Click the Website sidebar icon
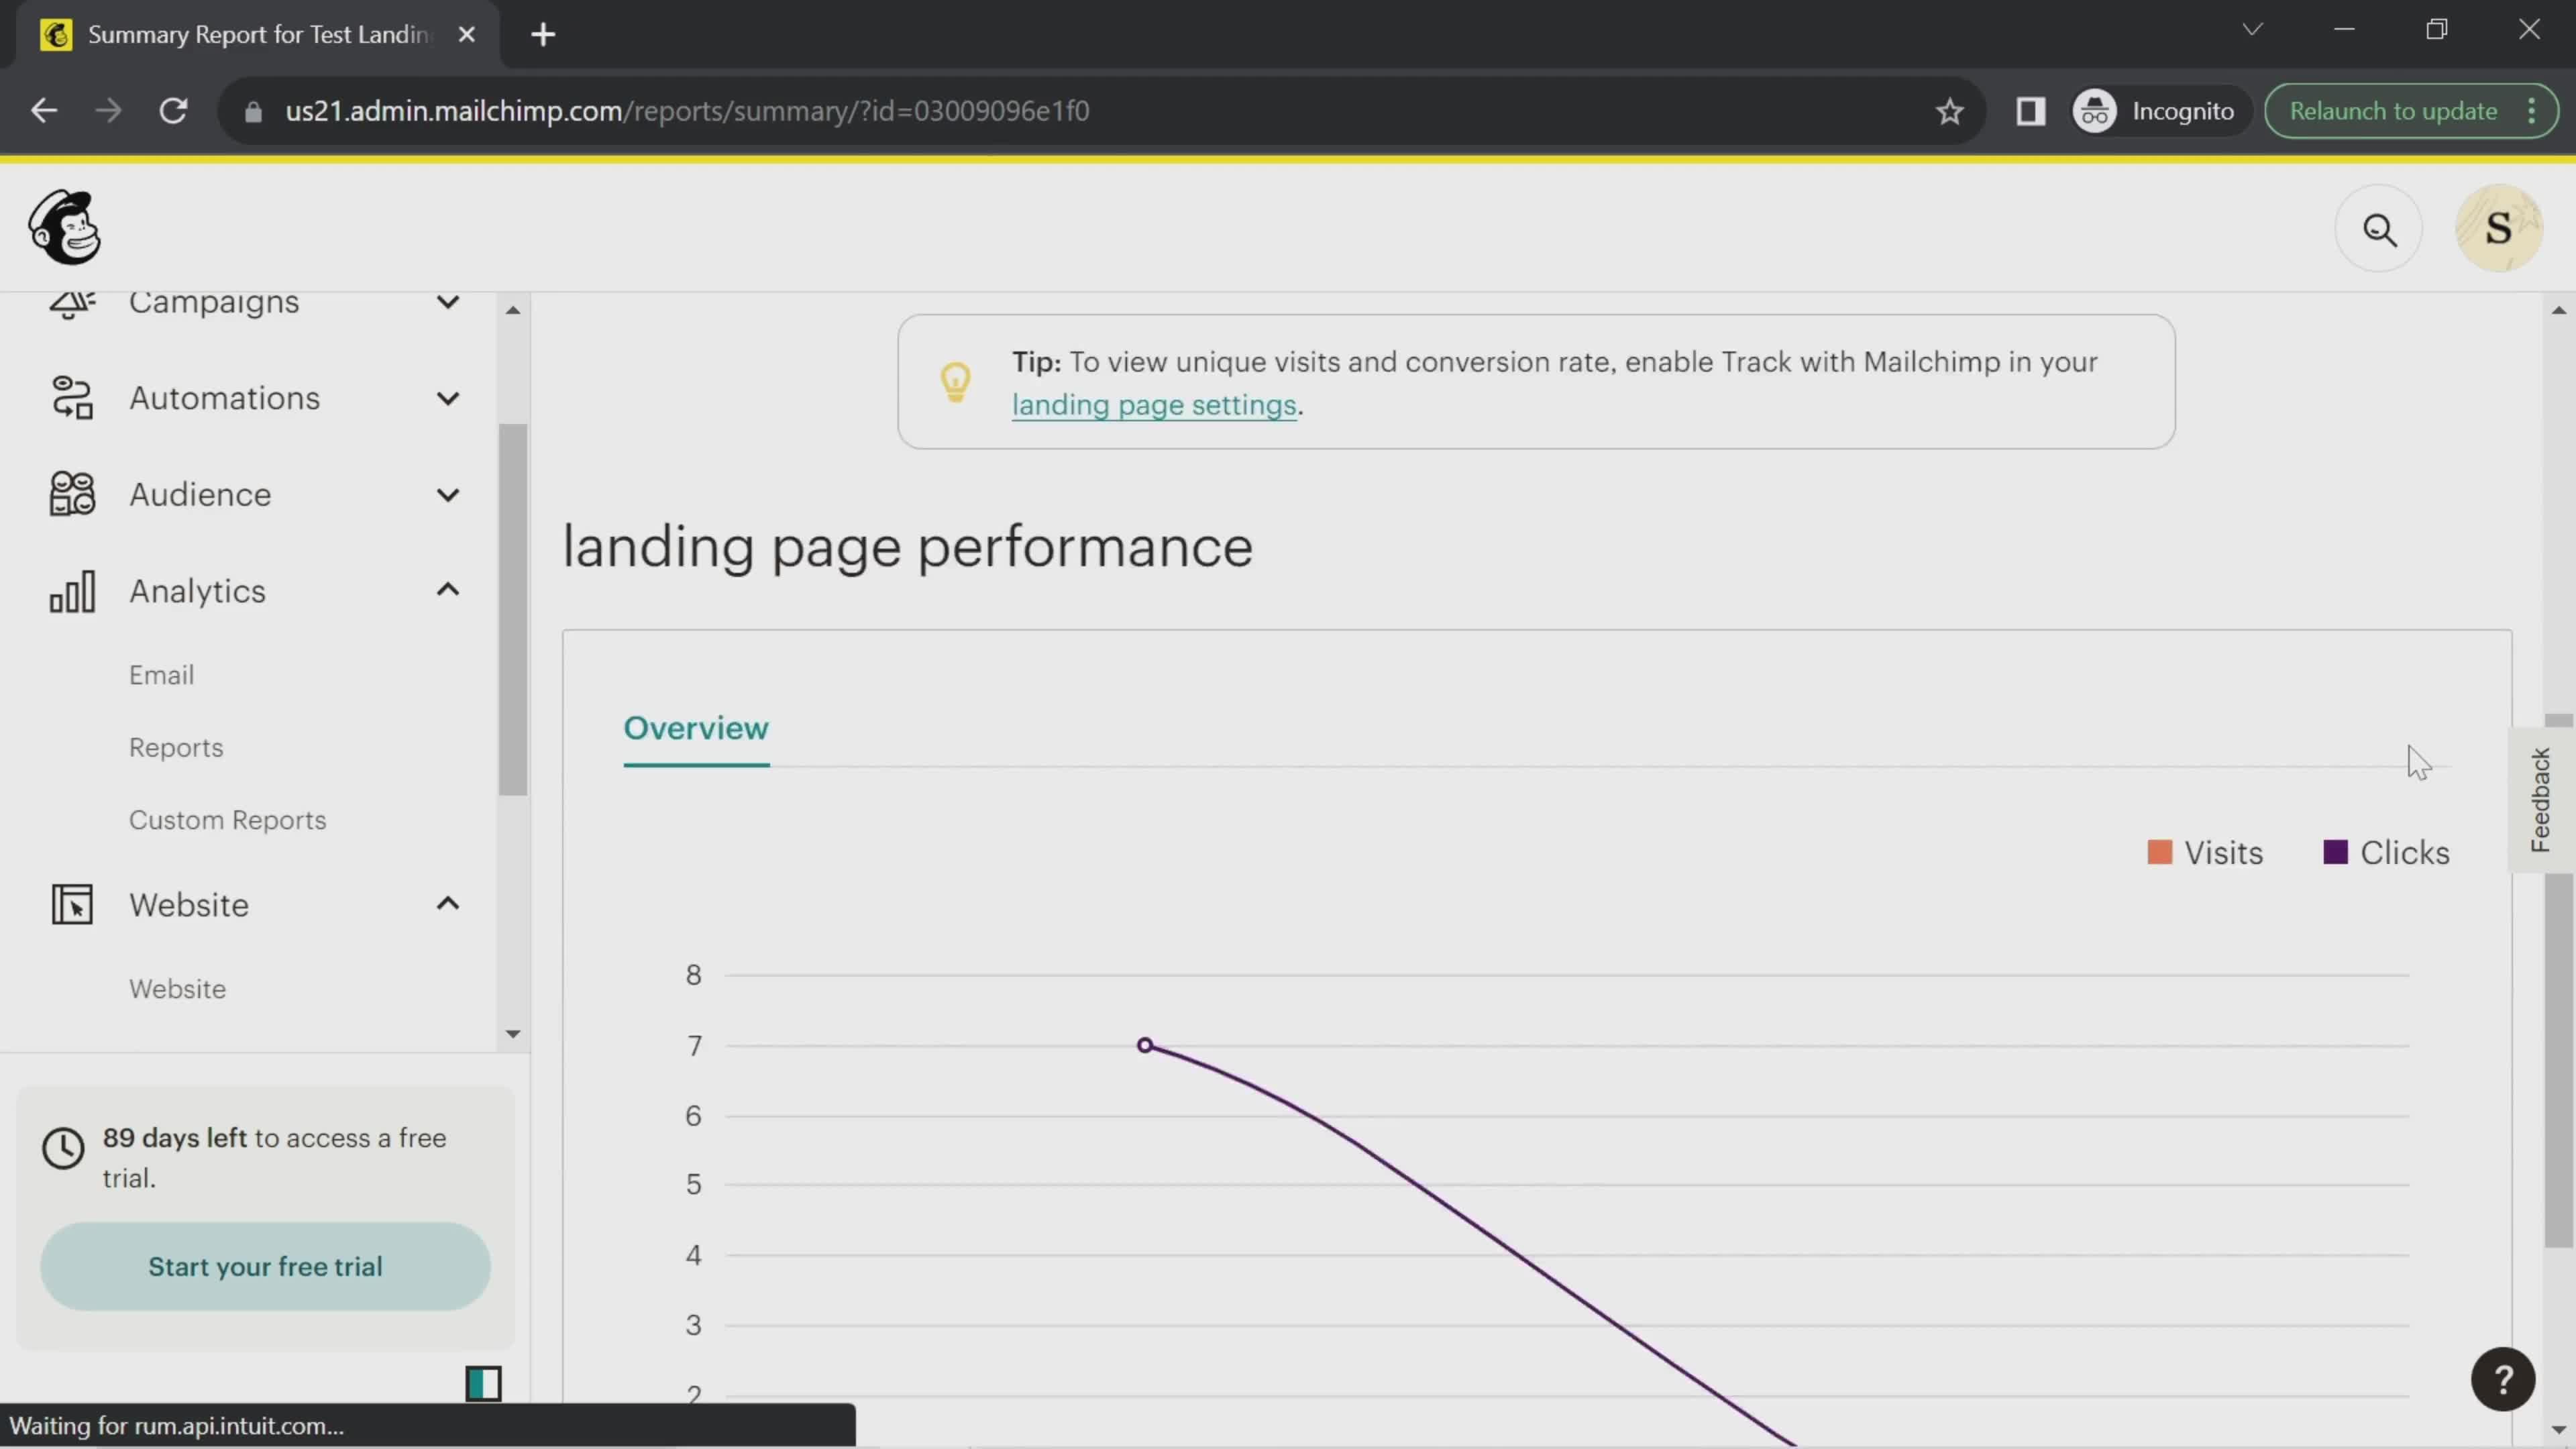This screenshot has height=1449, width=2576. (70, 904)
